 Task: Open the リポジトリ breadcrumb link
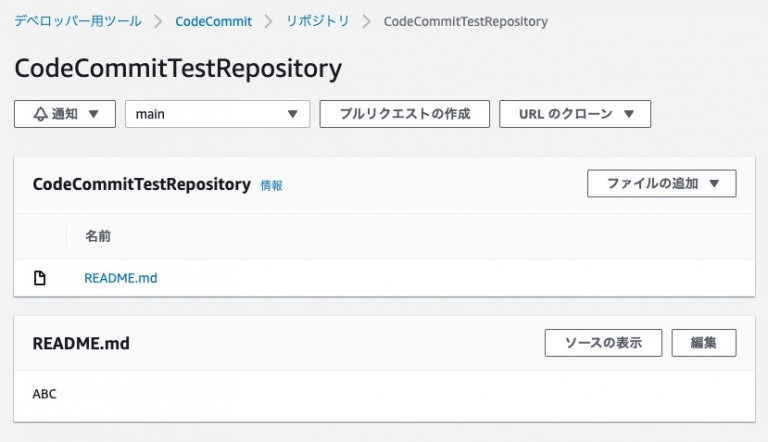tap(317, 21)
